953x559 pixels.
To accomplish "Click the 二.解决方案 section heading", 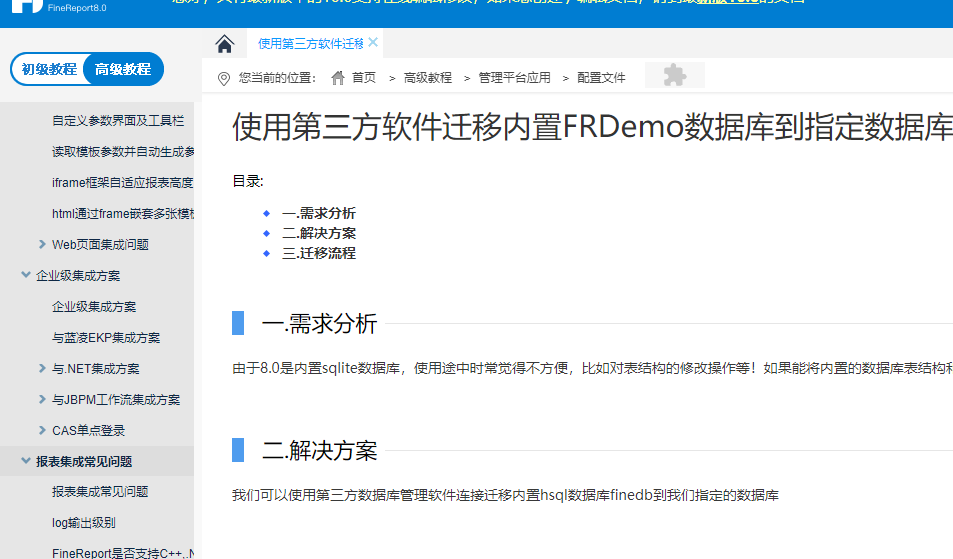I will pos(320,451).
